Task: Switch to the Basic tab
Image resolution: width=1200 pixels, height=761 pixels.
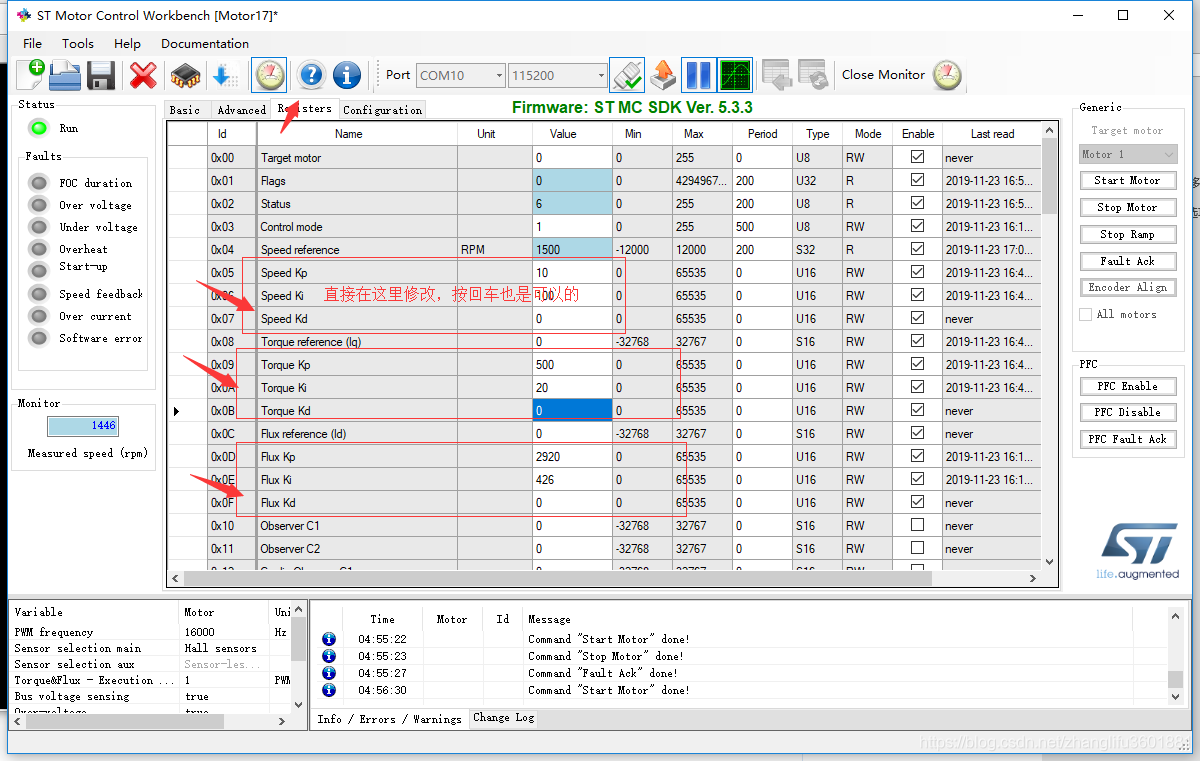Action: pos(185,110)
